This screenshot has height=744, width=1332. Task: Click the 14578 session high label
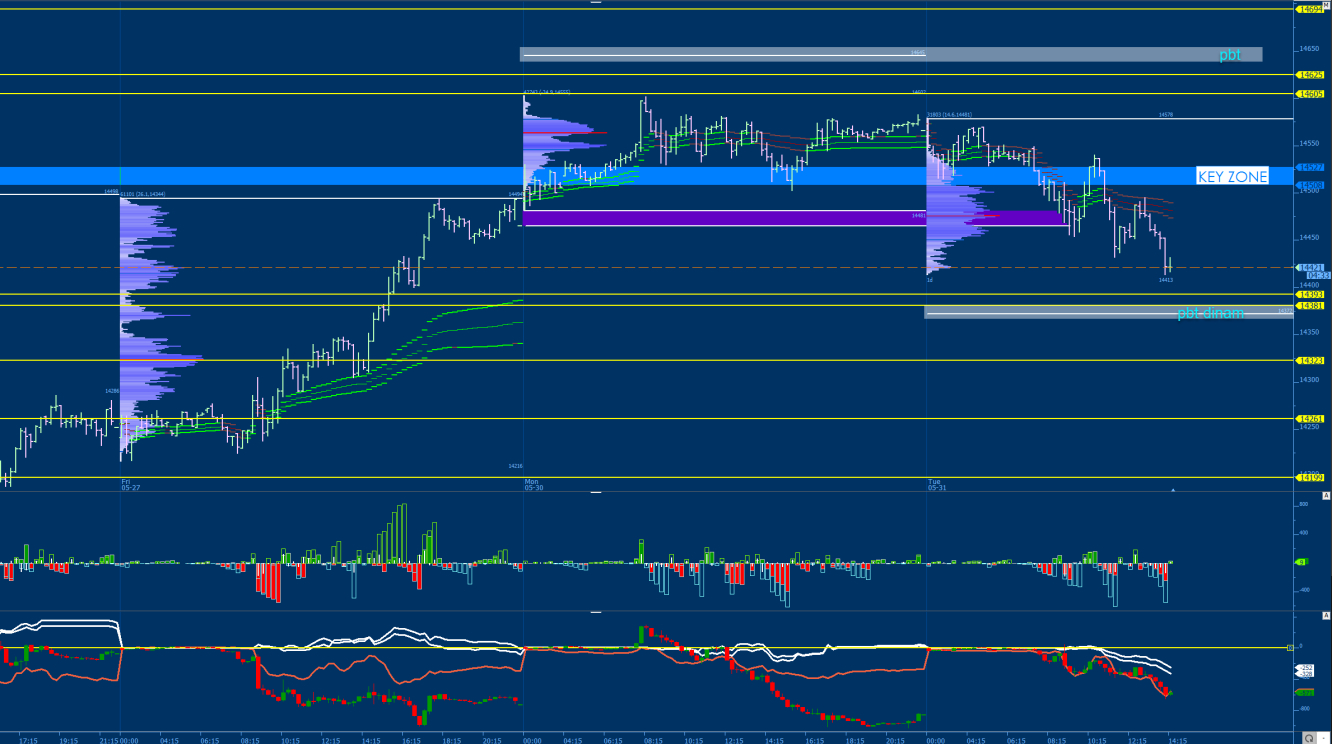pos(1166,115)
